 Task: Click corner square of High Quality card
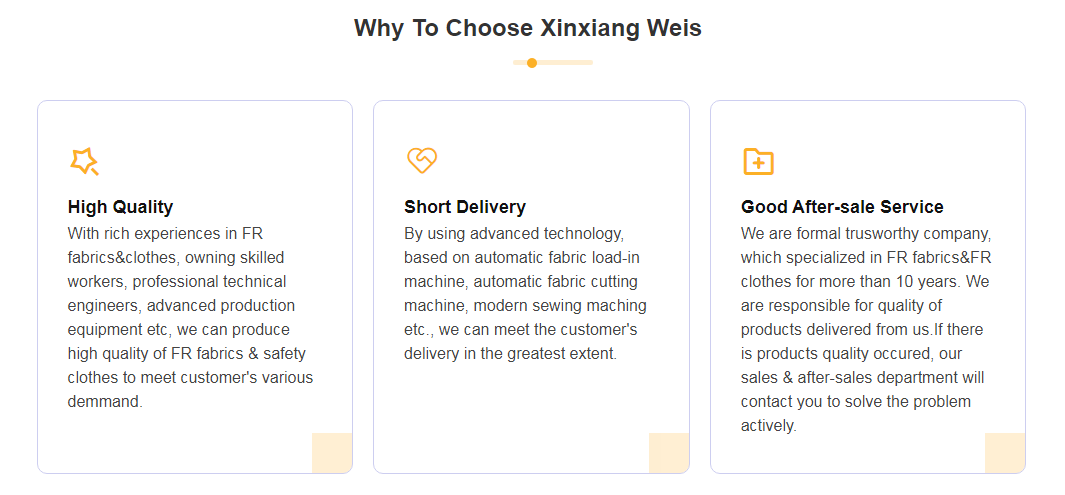(332, 453)
